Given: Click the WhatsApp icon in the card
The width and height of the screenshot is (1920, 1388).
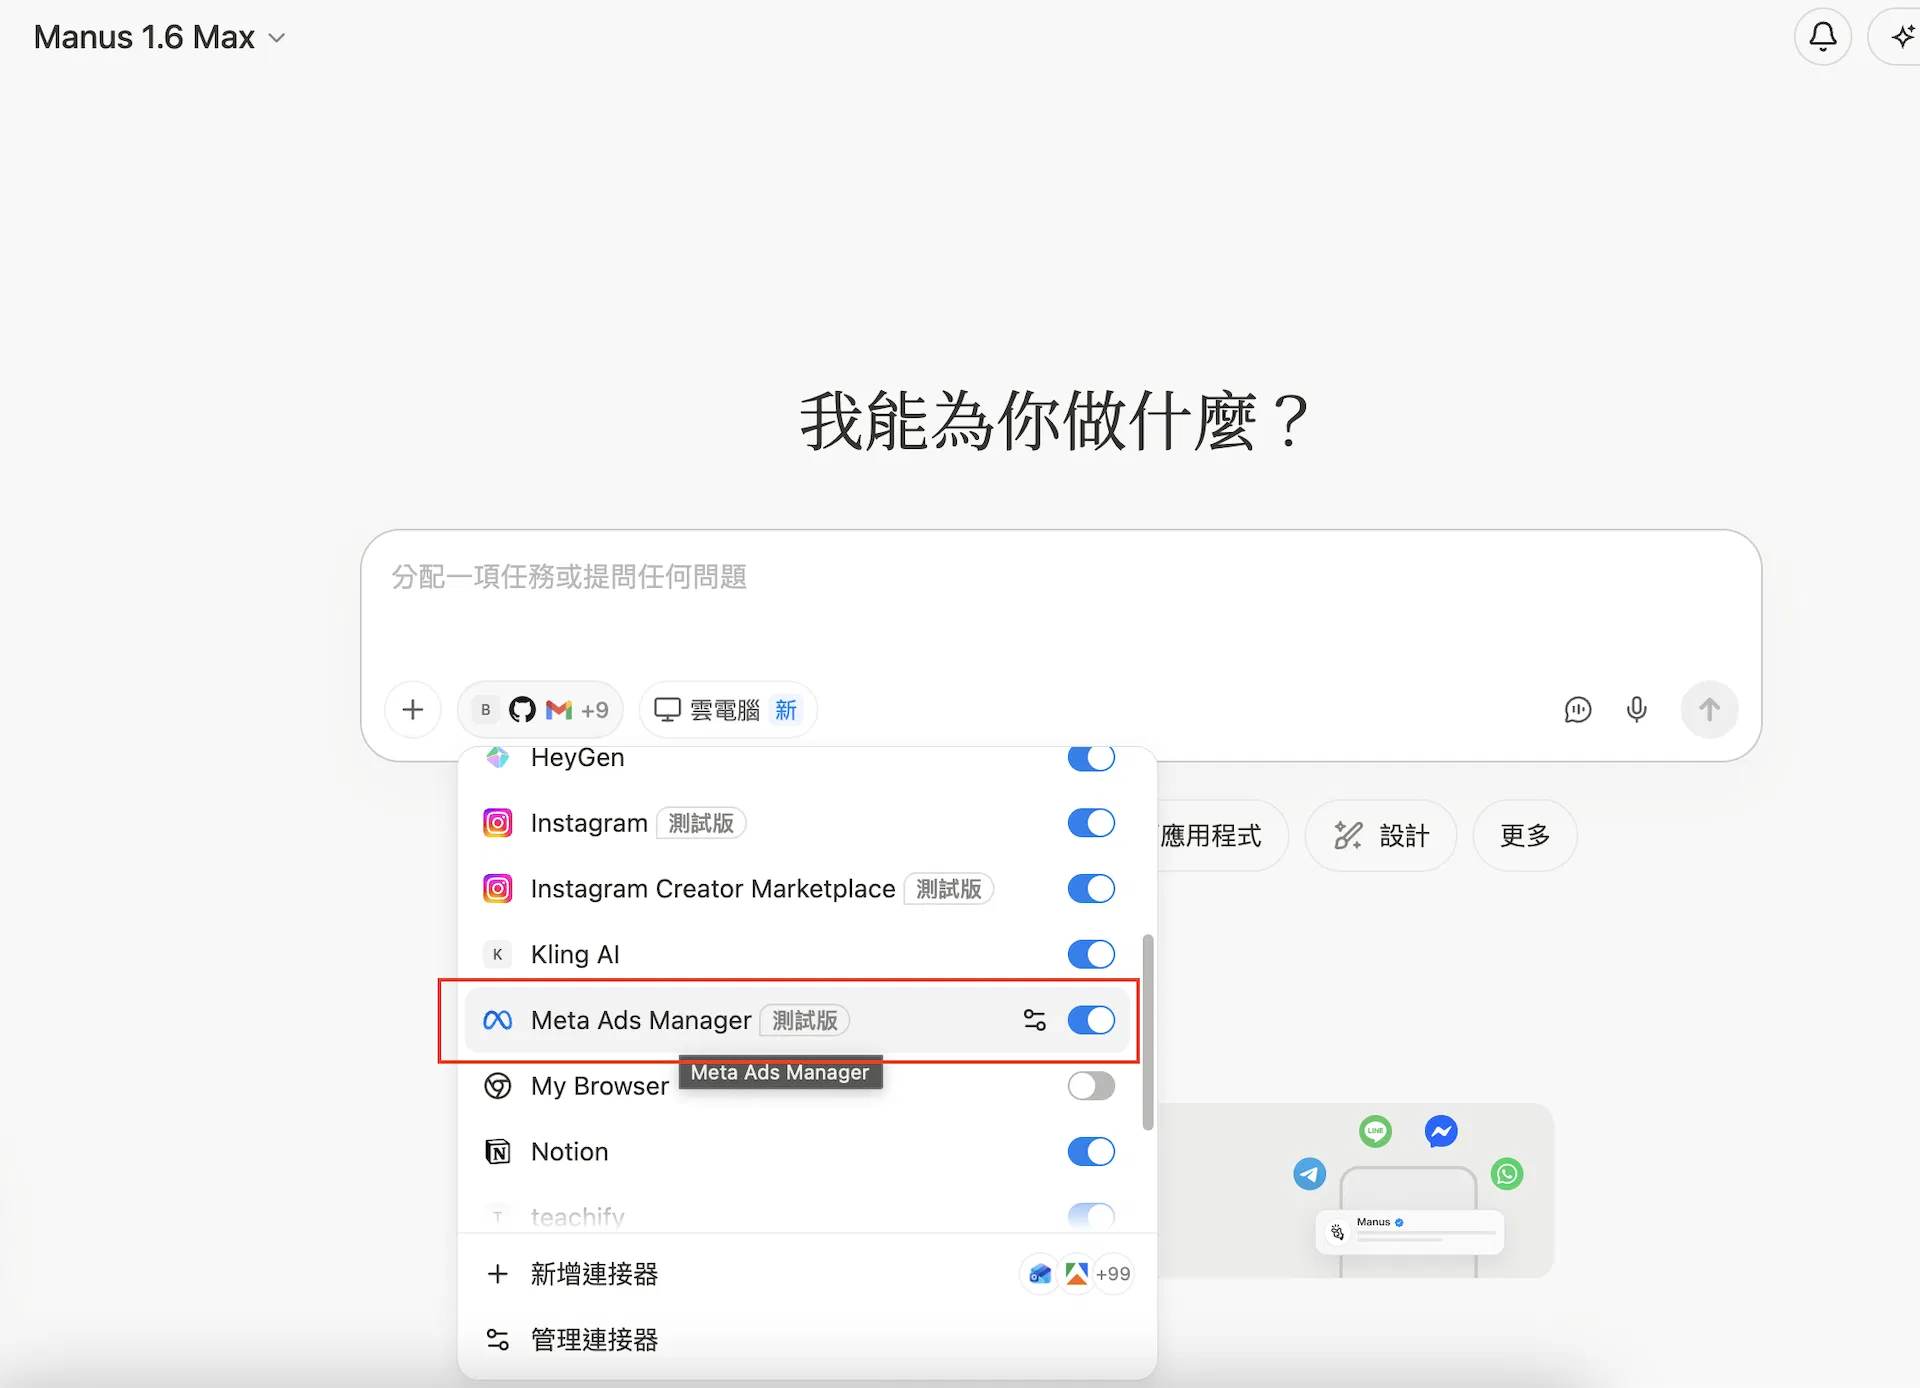Looking at the screenshot, I should (1507, 1173).
